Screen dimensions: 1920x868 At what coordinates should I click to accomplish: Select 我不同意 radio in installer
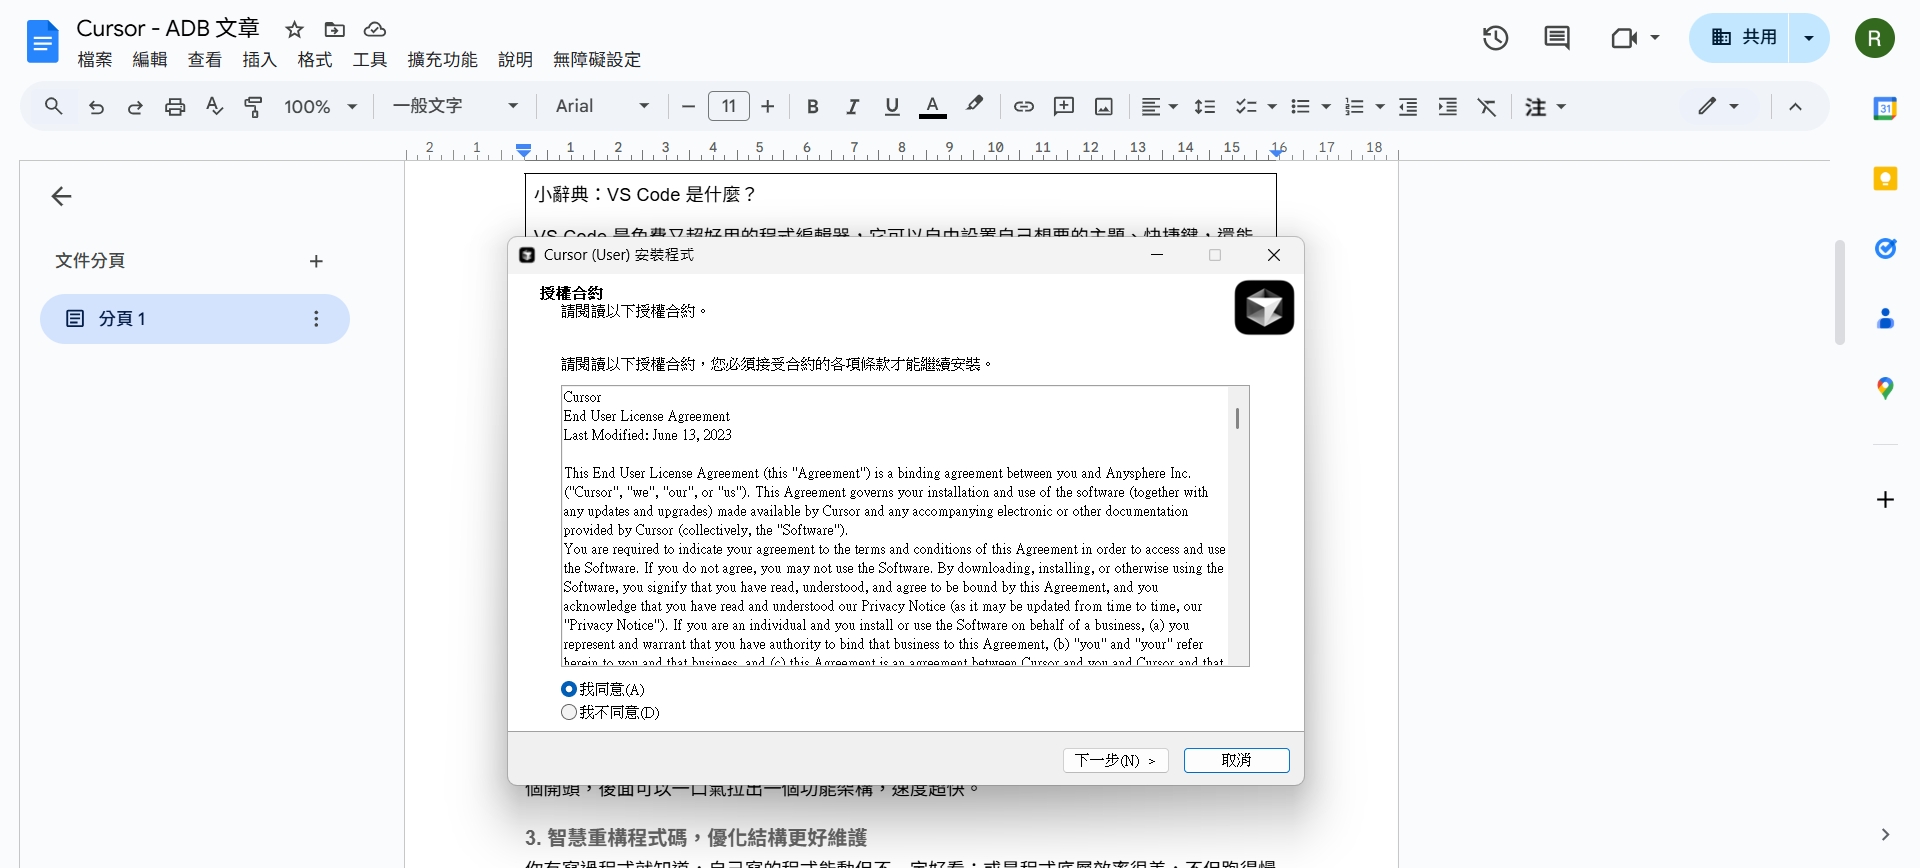[x=569, y=712]
